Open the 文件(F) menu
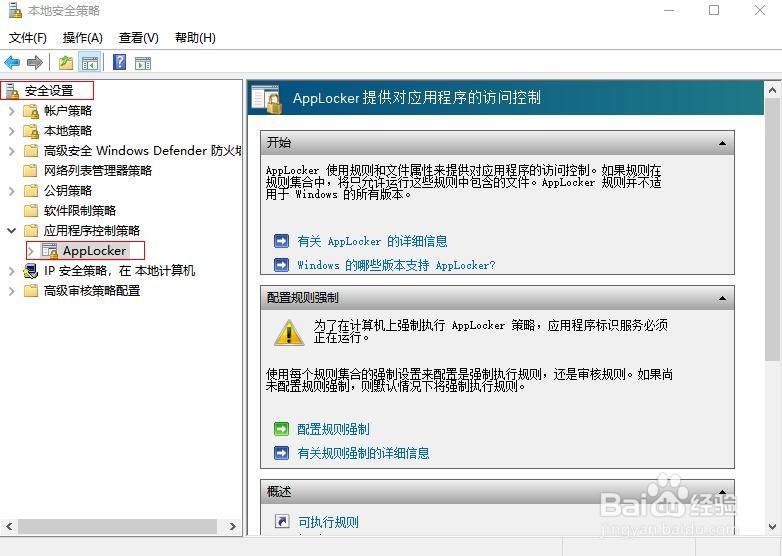782x556 pixels. [28, 38]
